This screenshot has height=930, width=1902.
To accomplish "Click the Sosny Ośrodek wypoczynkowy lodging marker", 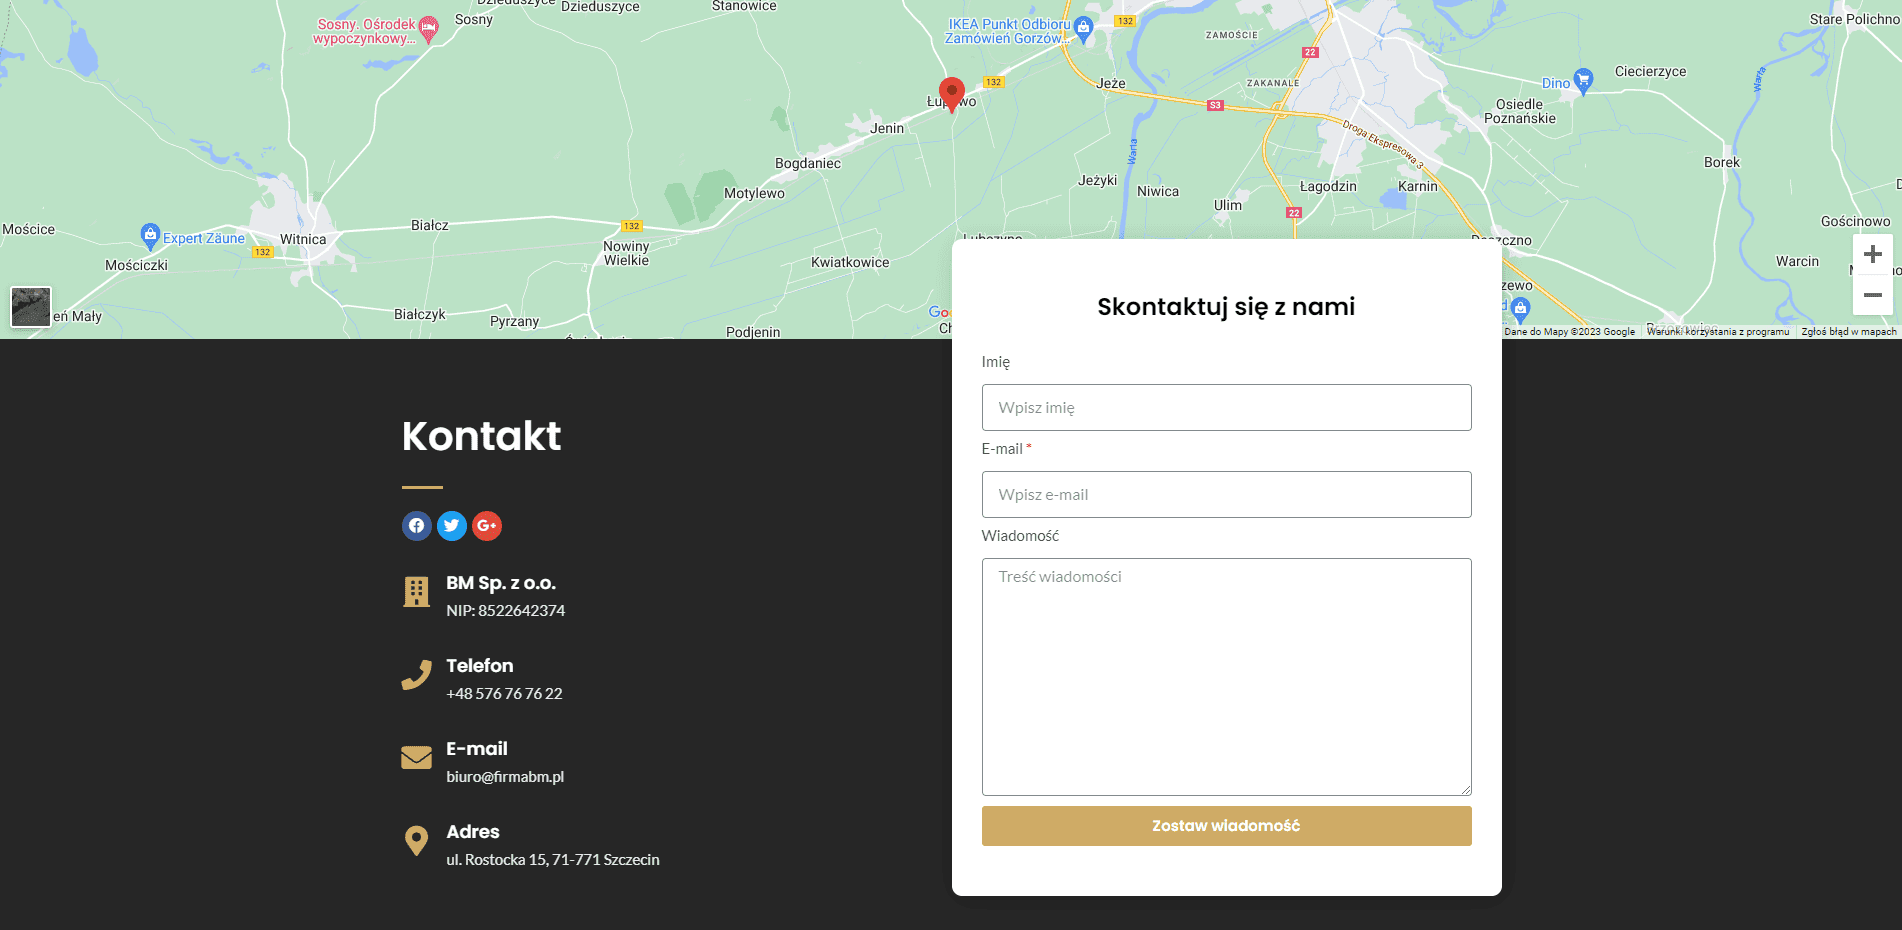I will (x=428, y=28).
